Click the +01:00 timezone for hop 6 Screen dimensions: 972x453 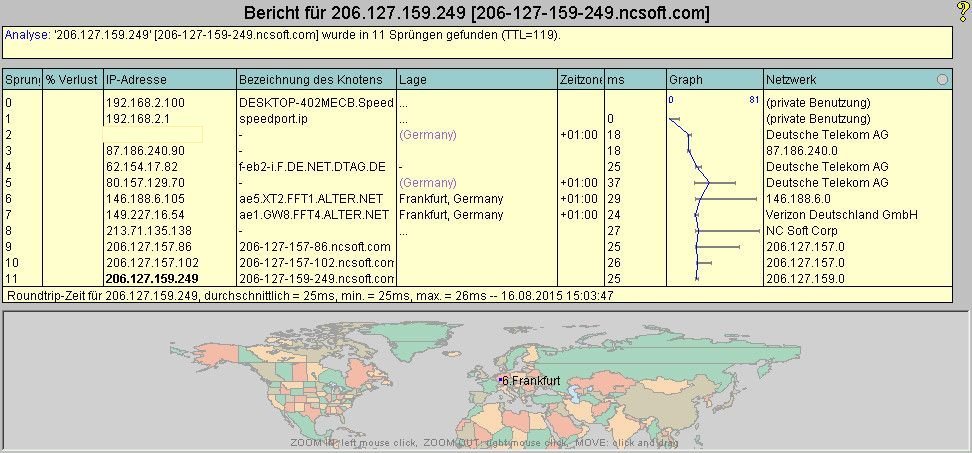tap(579, 199)
